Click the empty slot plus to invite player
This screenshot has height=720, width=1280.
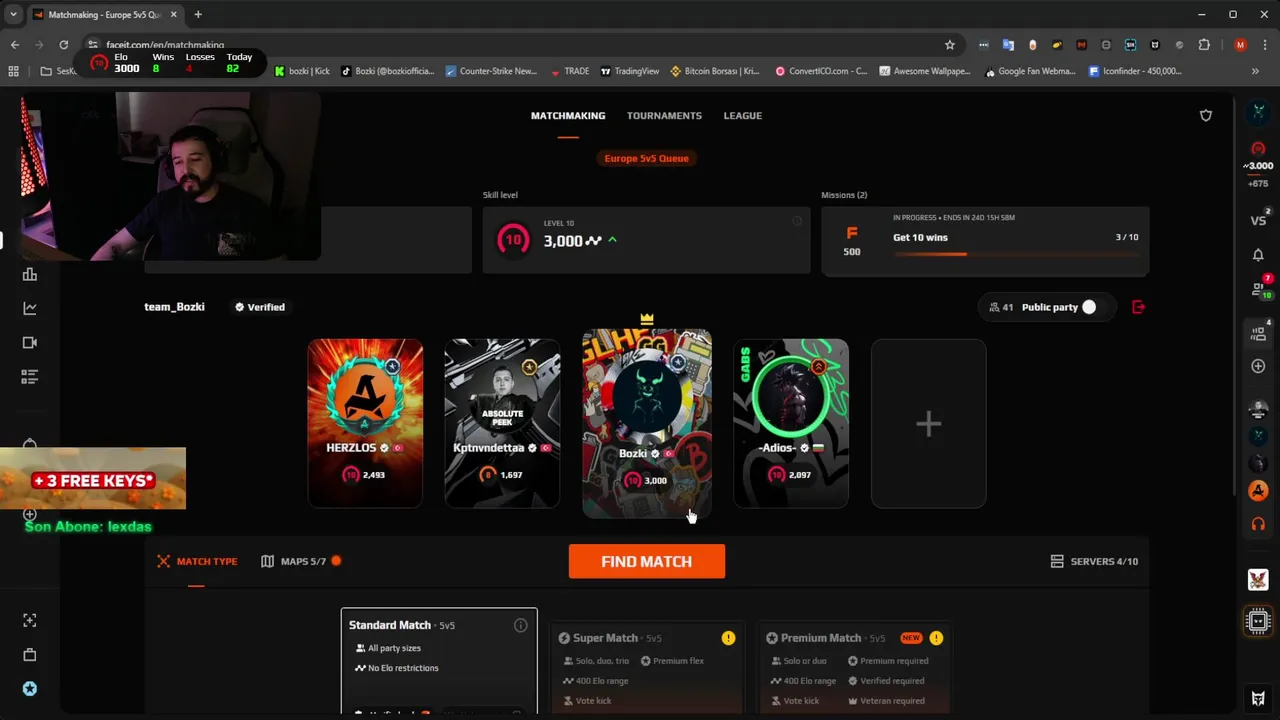(x=928, y=424)
